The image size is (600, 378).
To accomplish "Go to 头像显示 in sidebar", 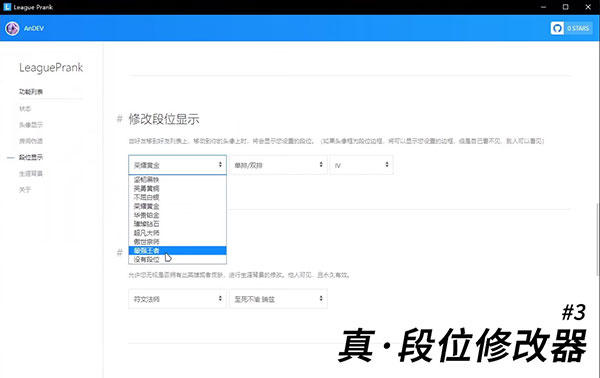I will point(31,125).
